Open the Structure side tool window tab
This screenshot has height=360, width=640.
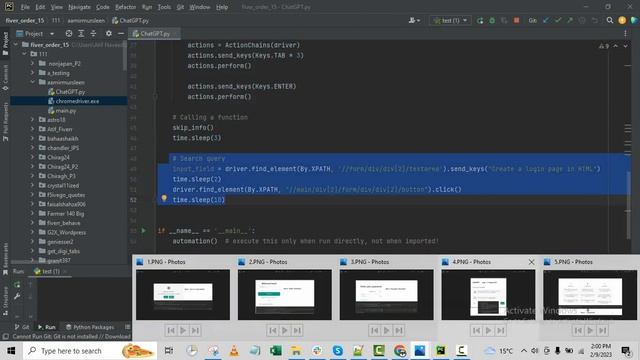tap(5, 301)
